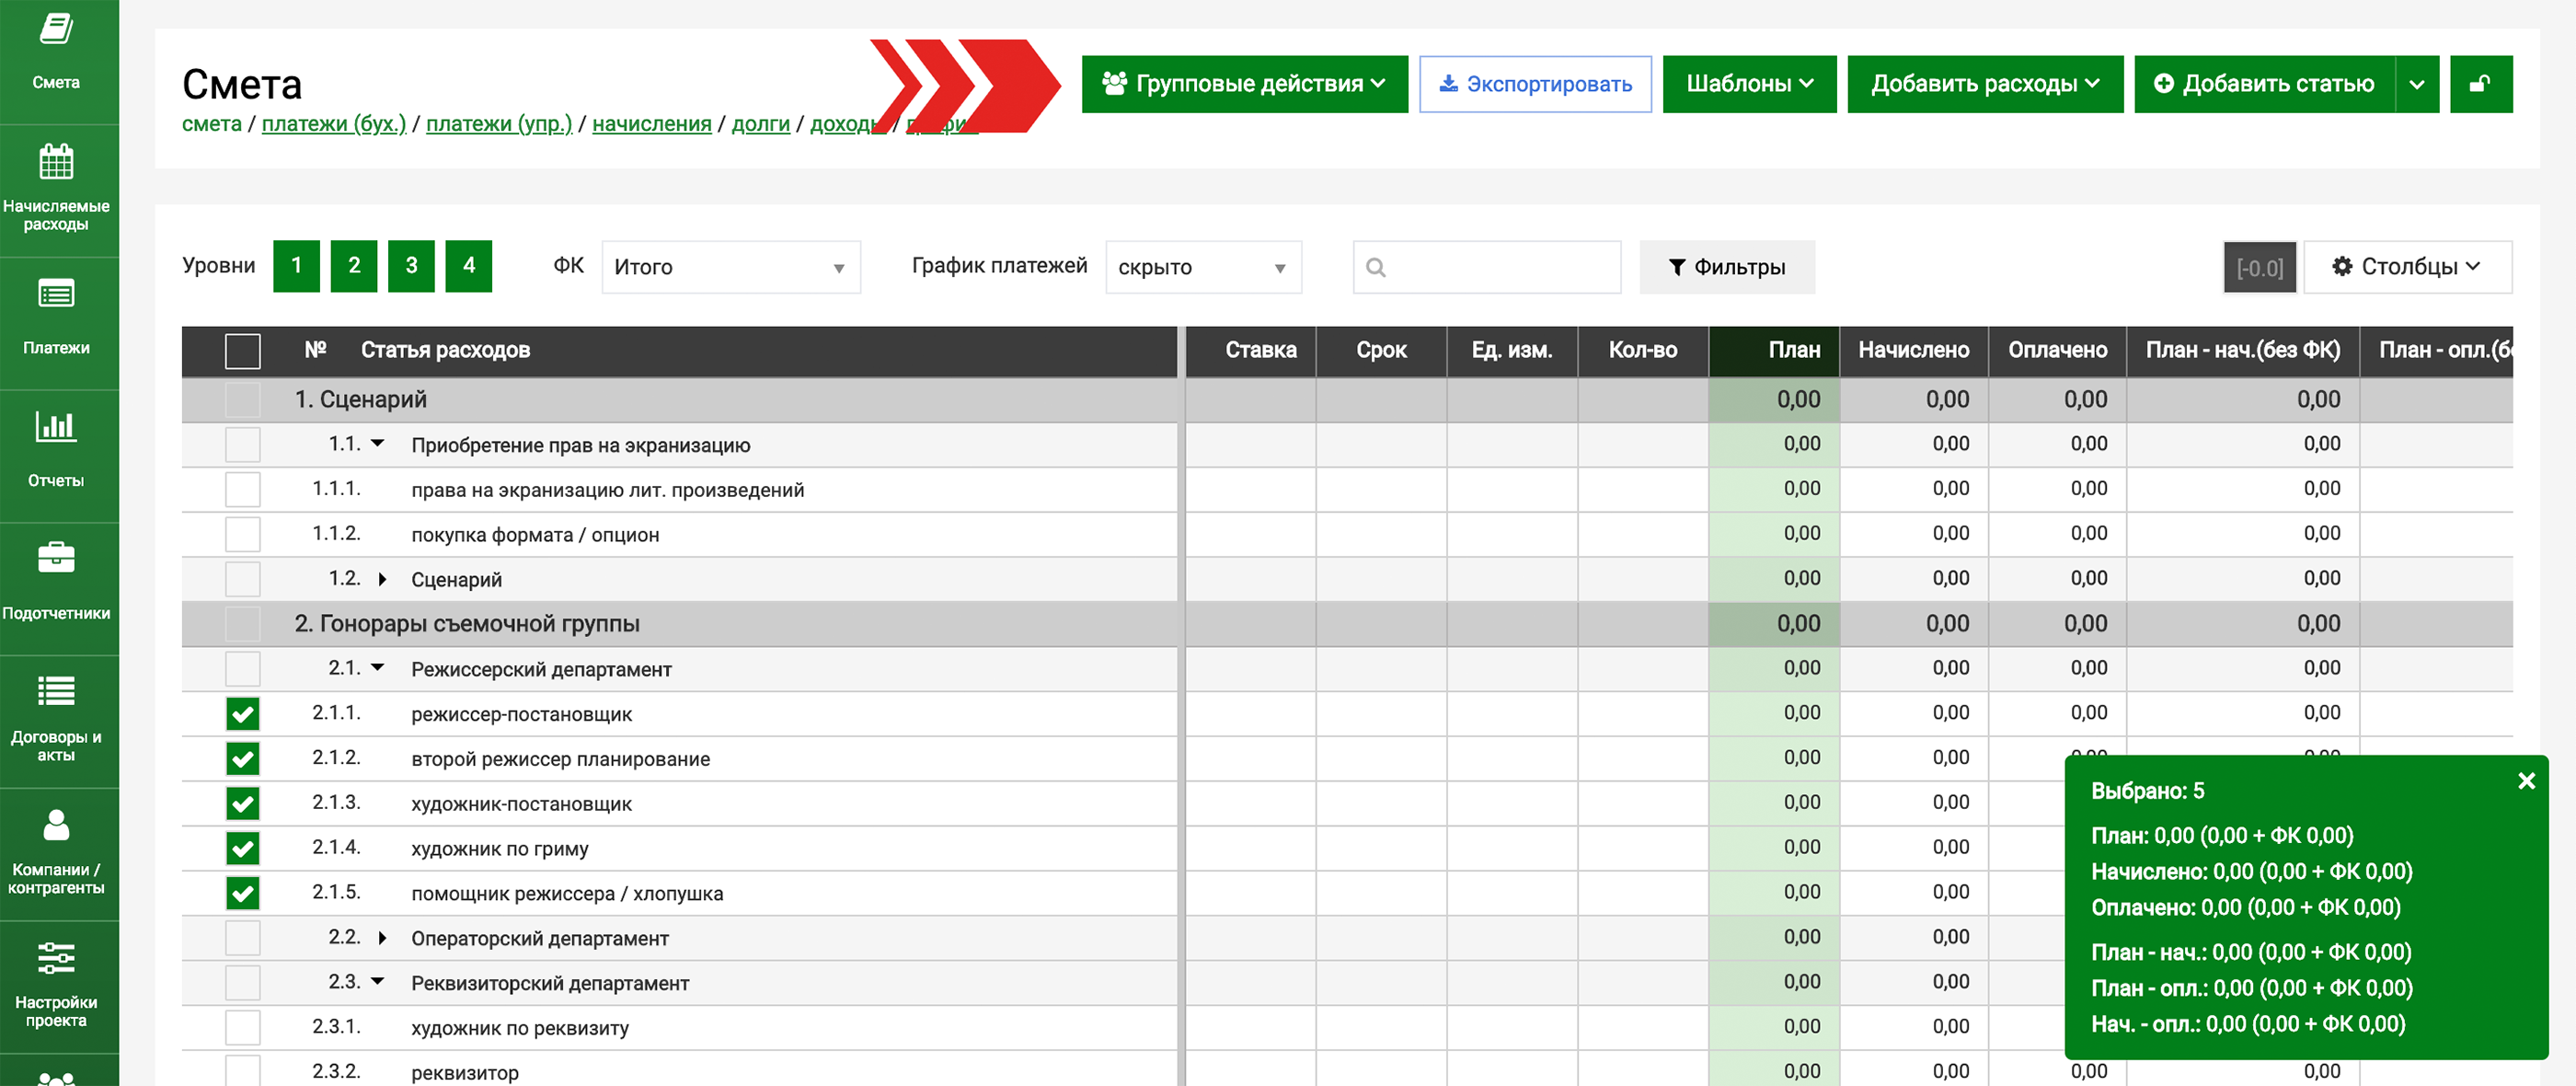Click the Срок column header
The image size is (2576, 1086).
(x=1381, y=351)
